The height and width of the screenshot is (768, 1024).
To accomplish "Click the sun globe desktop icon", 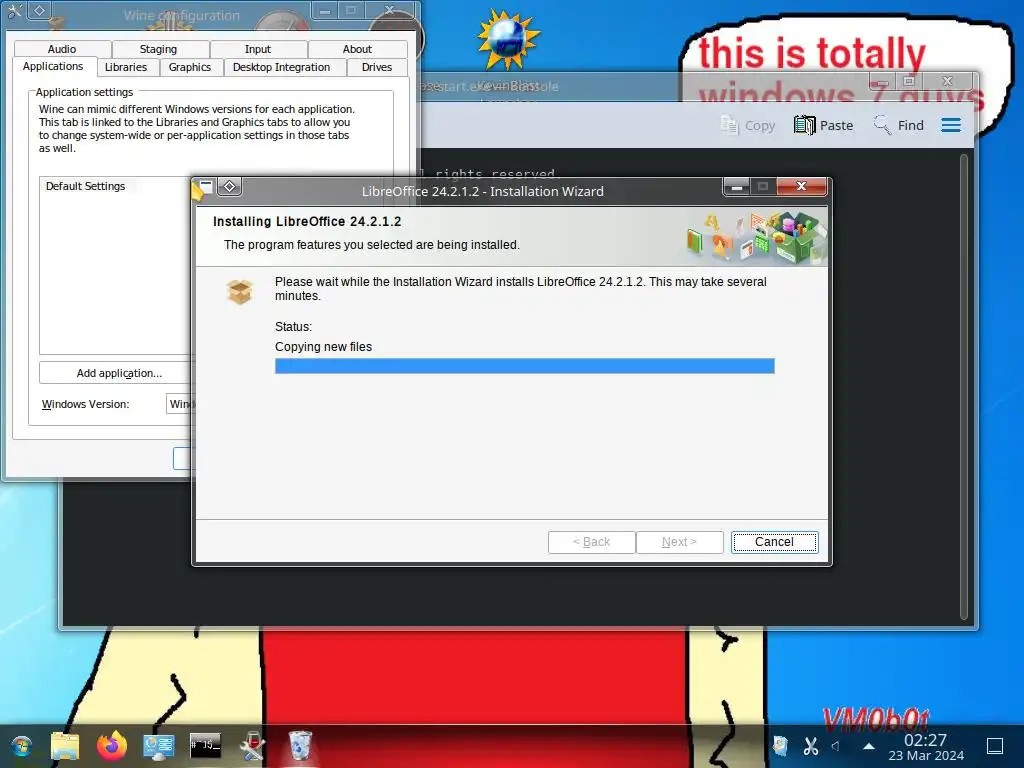I will point(508,39).
